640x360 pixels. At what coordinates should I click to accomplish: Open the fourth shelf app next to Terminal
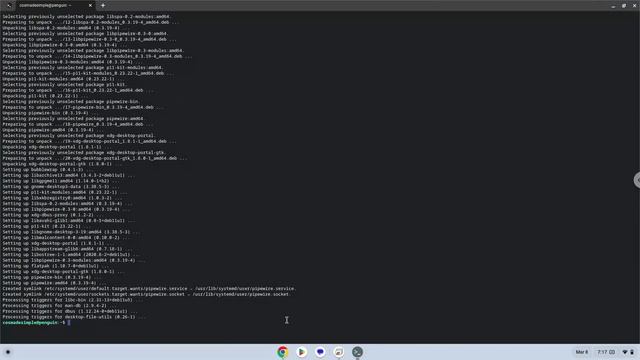pos(338,352)
